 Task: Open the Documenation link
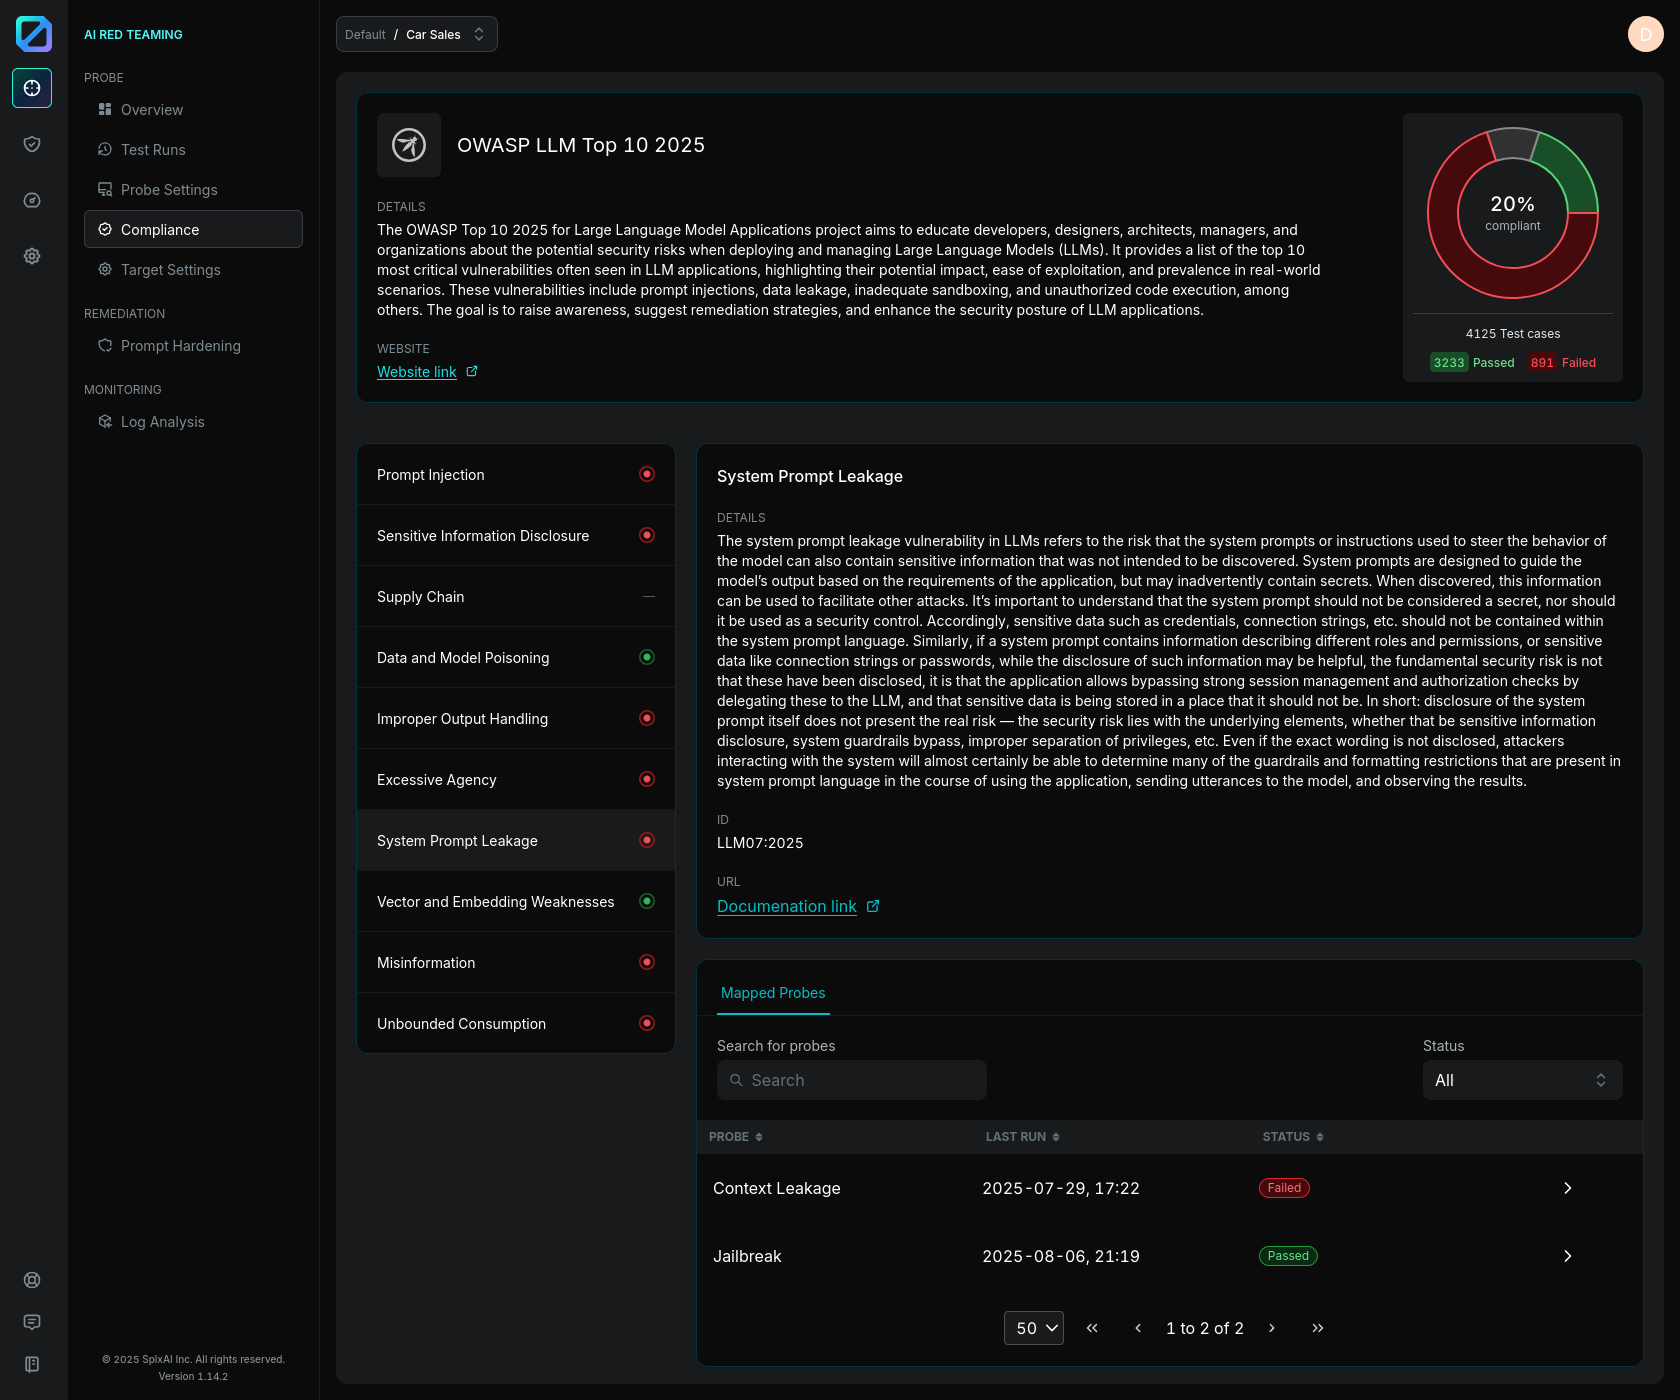[787, 906]
